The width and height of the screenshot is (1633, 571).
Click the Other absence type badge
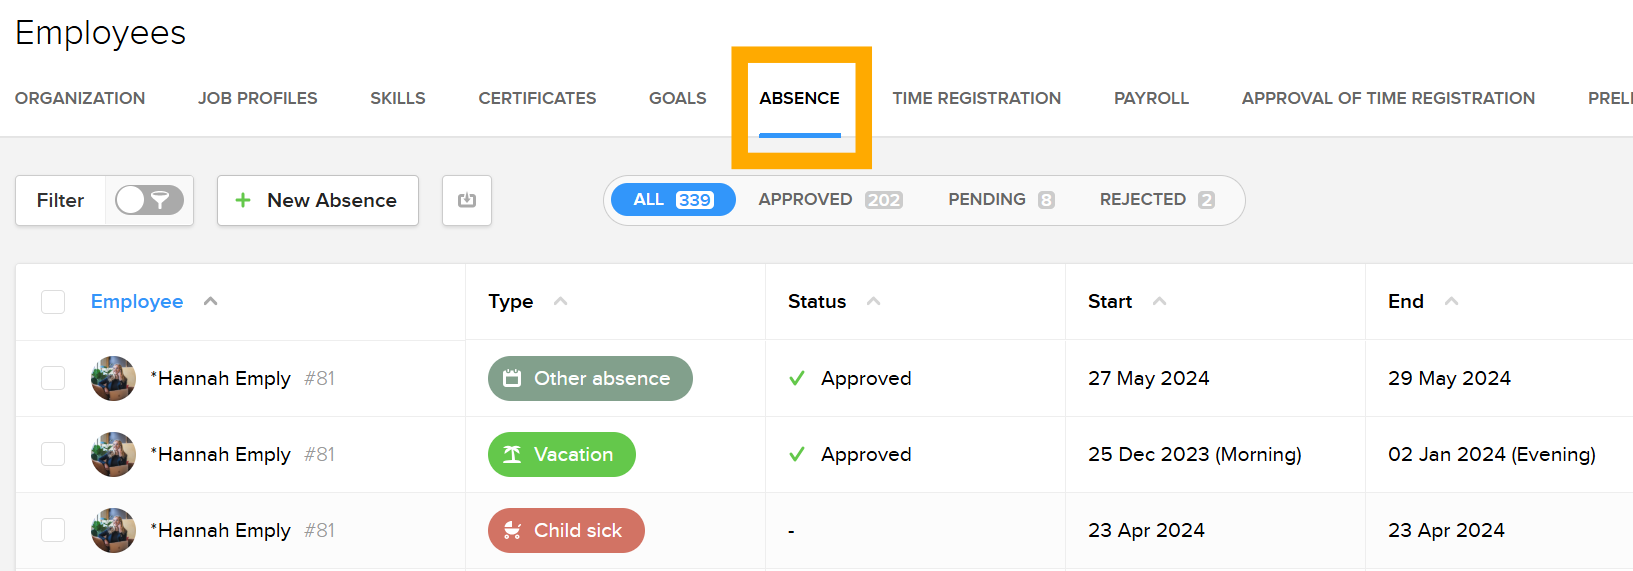[x=590, y=378]
